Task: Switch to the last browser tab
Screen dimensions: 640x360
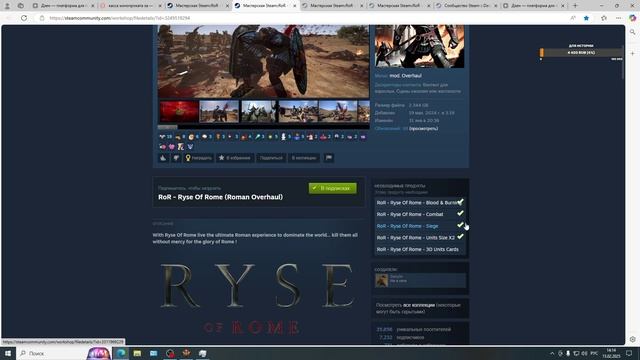Action: (534, 6)
